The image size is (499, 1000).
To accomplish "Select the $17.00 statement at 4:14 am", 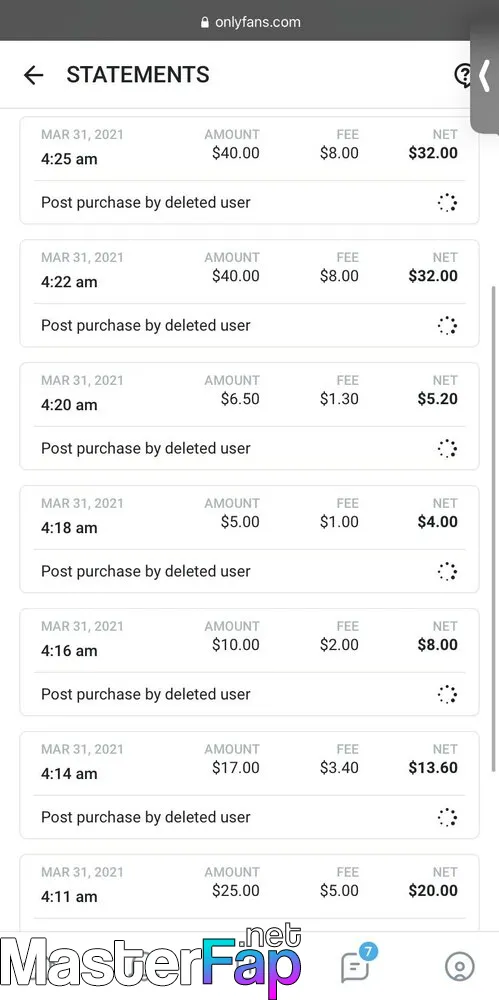I will (x=250, y=785).
